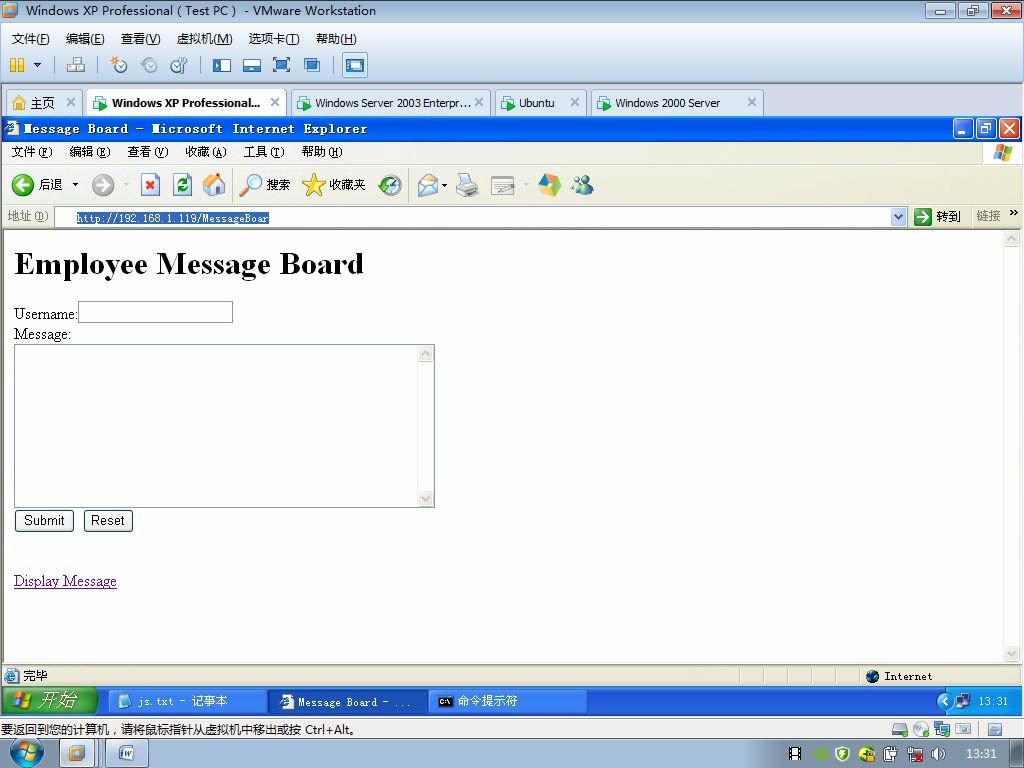Screen dimensions: 1024x768
Task: Open VMware 选项卡(T) menu
Action: pyautogui.click(x=274, y=39)
